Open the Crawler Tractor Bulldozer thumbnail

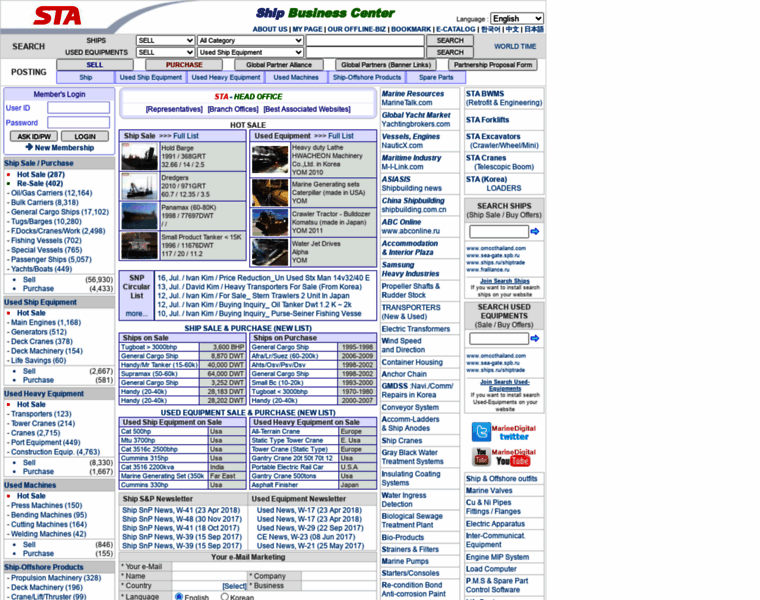pyautogui.click(x=270, y=222)
